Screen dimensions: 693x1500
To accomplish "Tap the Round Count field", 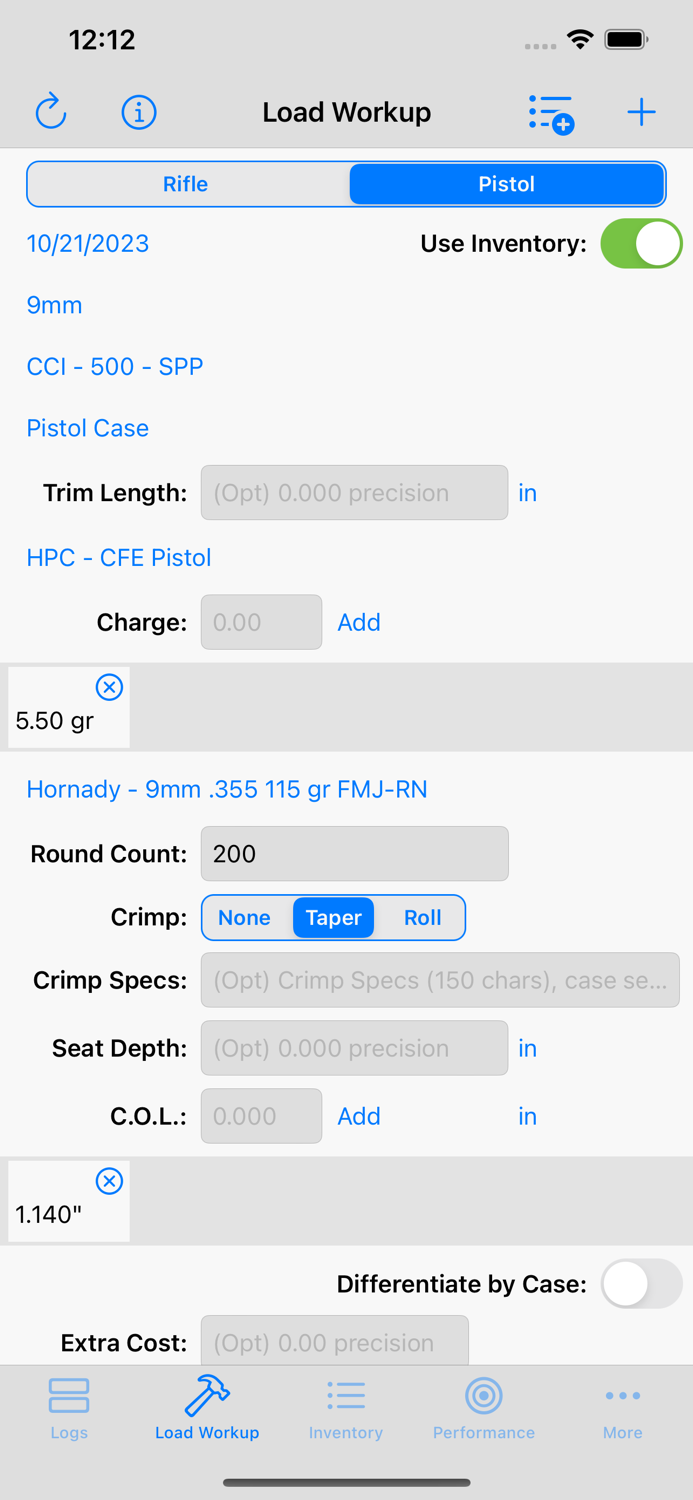I will 354,854.
